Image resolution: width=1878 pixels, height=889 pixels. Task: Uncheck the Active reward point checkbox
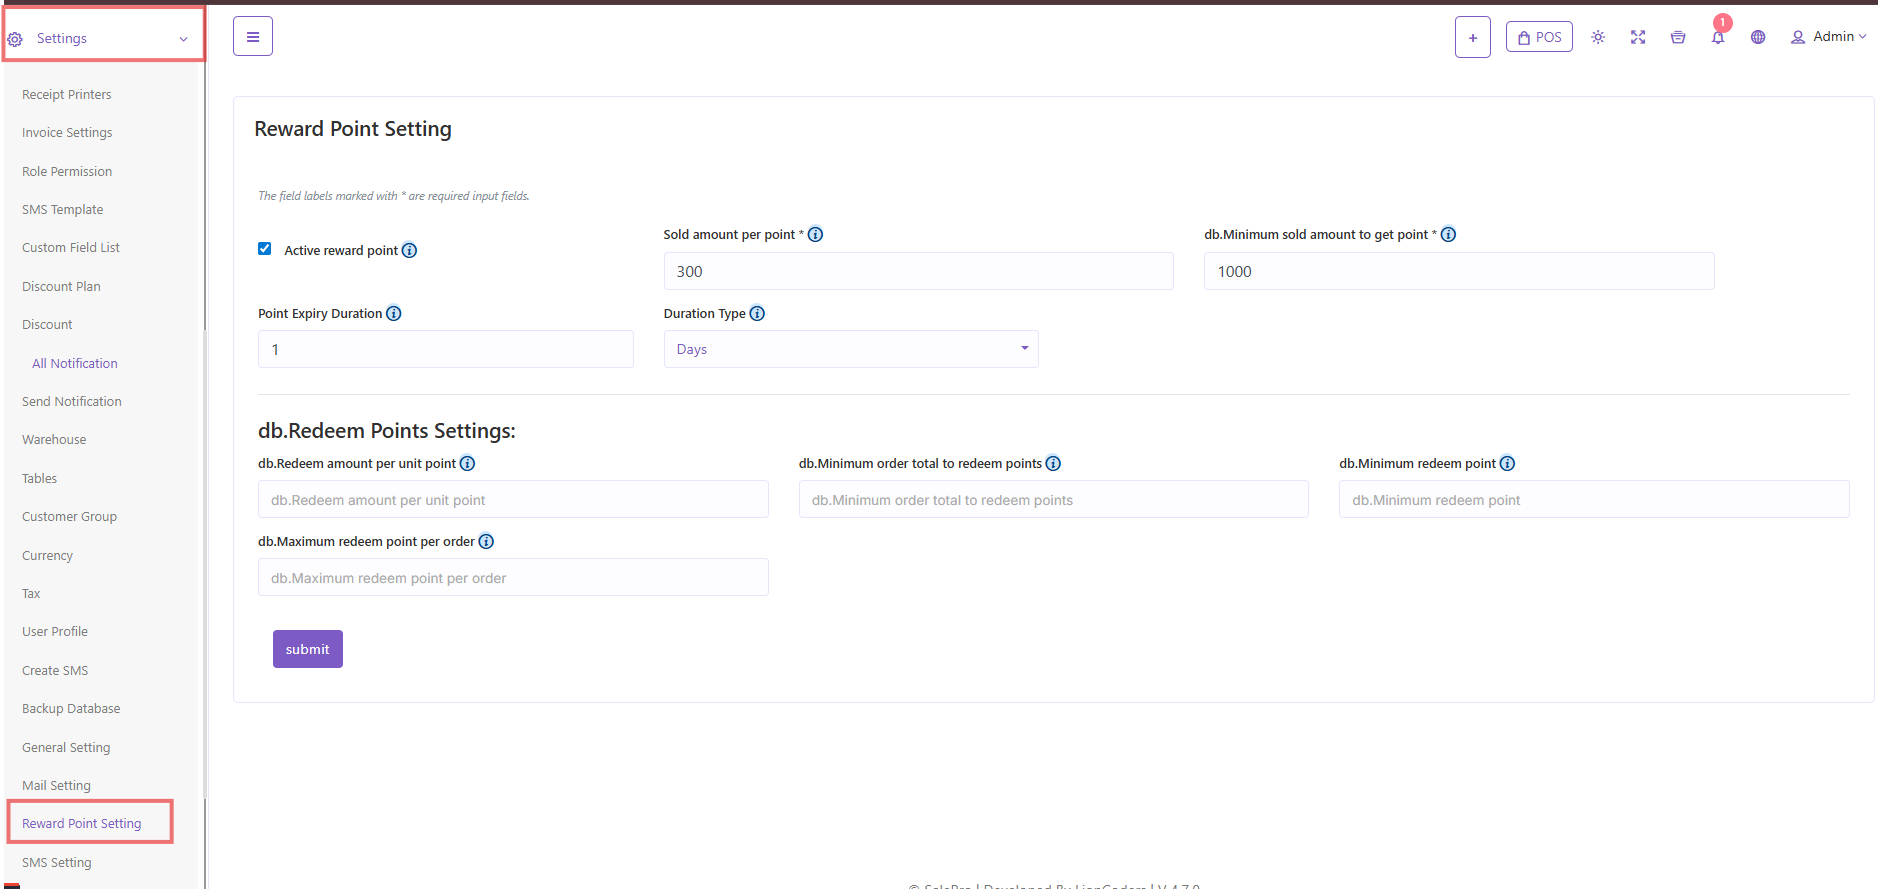pyautogui.click(x=265, y=249)
